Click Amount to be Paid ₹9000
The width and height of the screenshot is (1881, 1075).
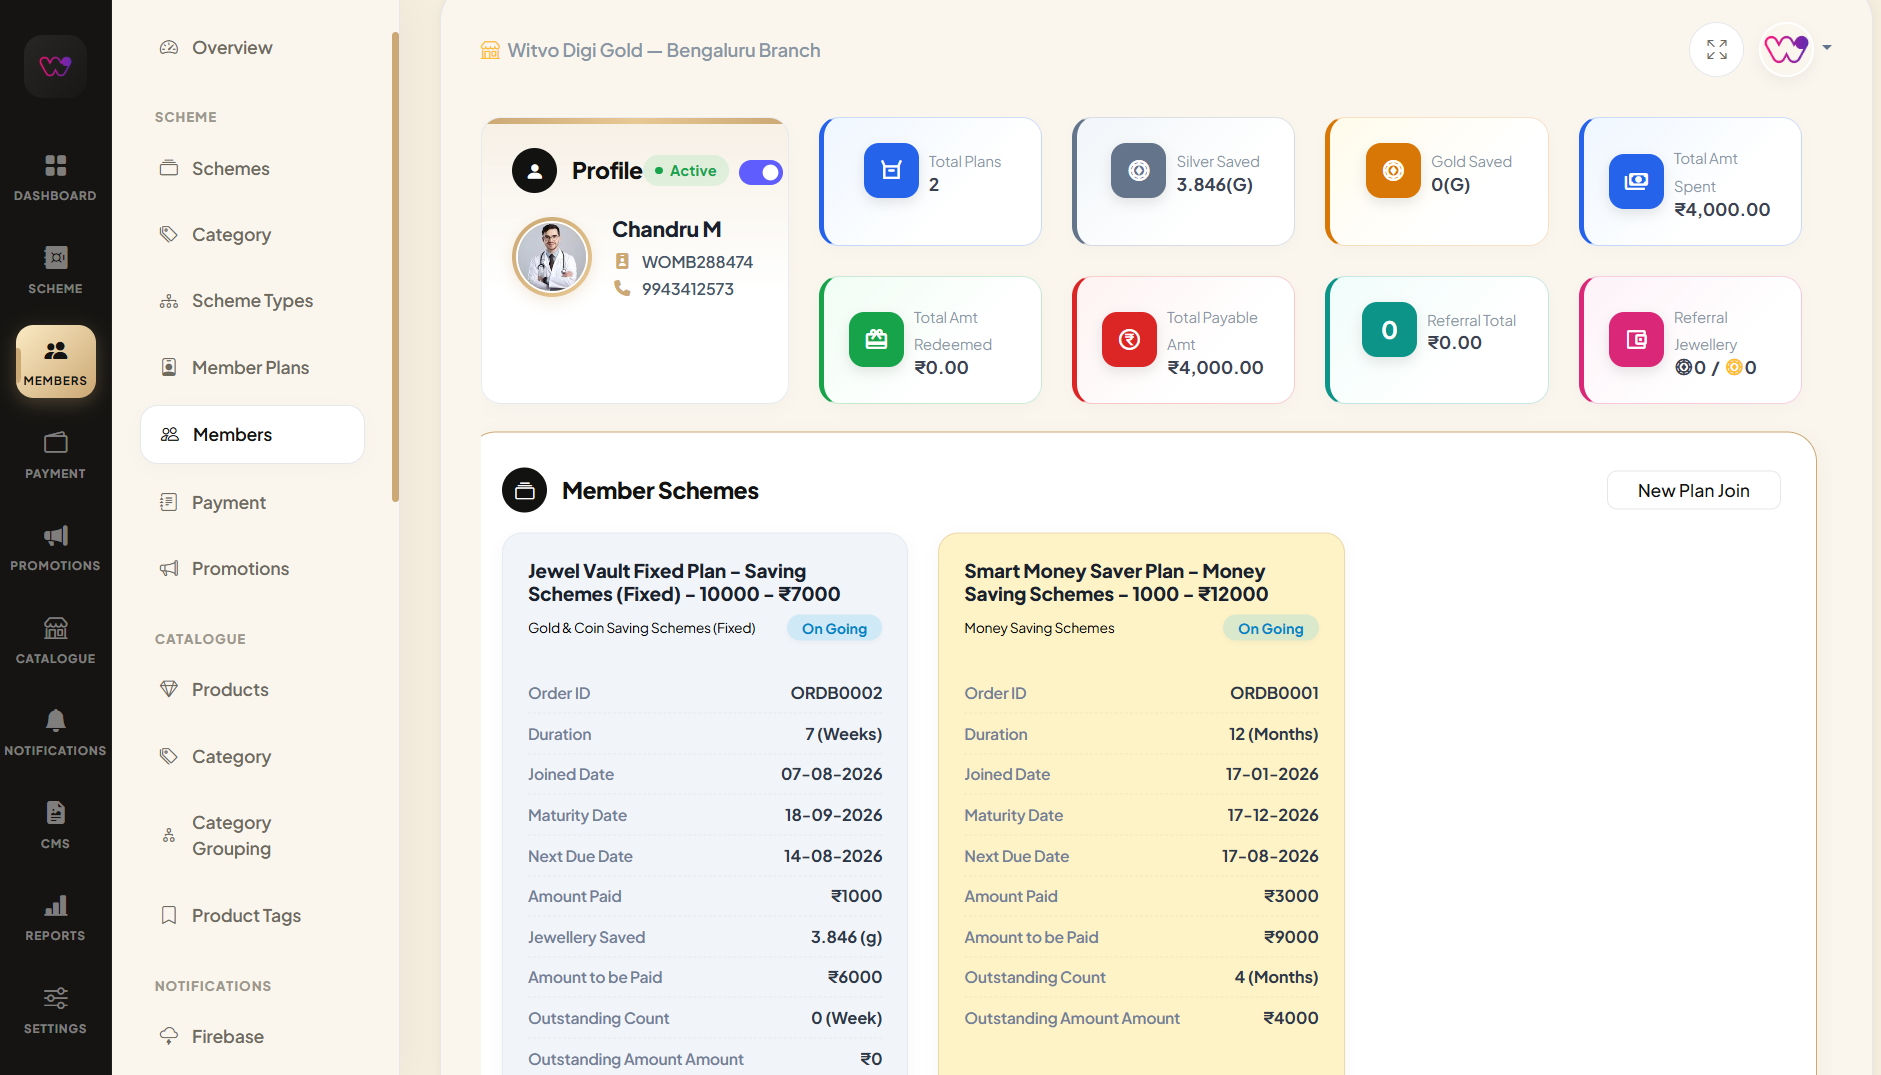1291,937
